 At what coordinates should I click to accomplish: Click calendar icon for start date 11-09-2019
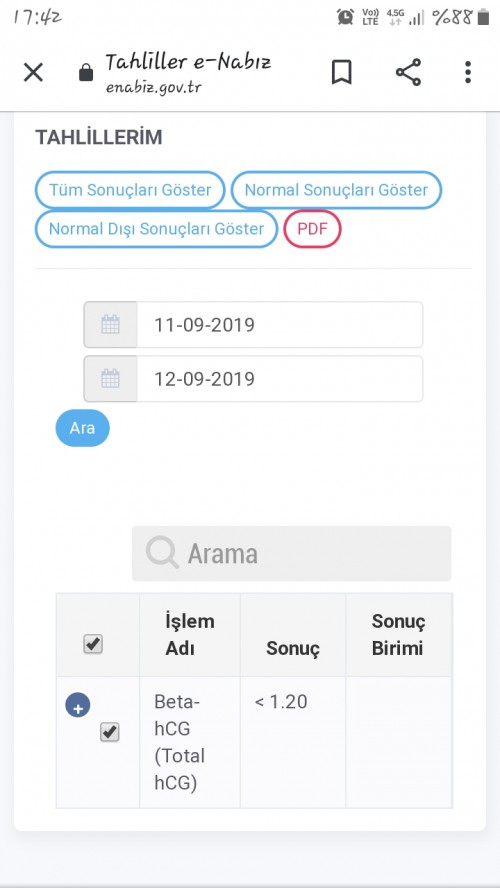[110, 325]
